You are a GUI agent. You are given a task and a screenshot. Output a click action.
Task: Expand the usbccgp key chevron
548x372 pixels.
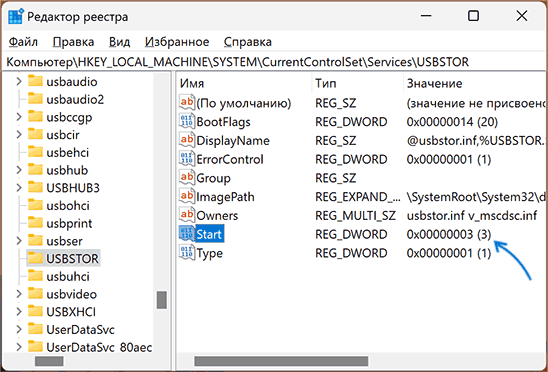[x=19, y=117]
